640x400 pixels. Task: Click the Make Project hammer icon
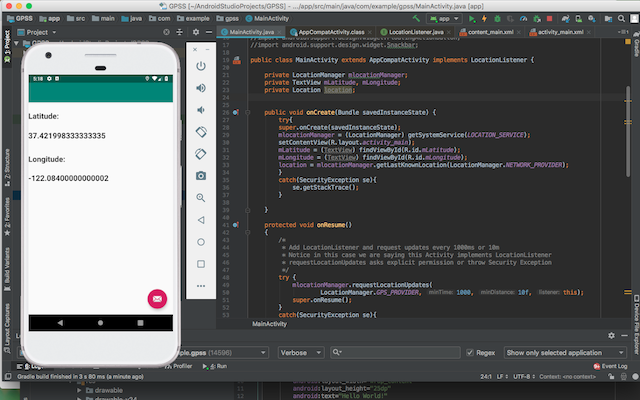point(416,18)
